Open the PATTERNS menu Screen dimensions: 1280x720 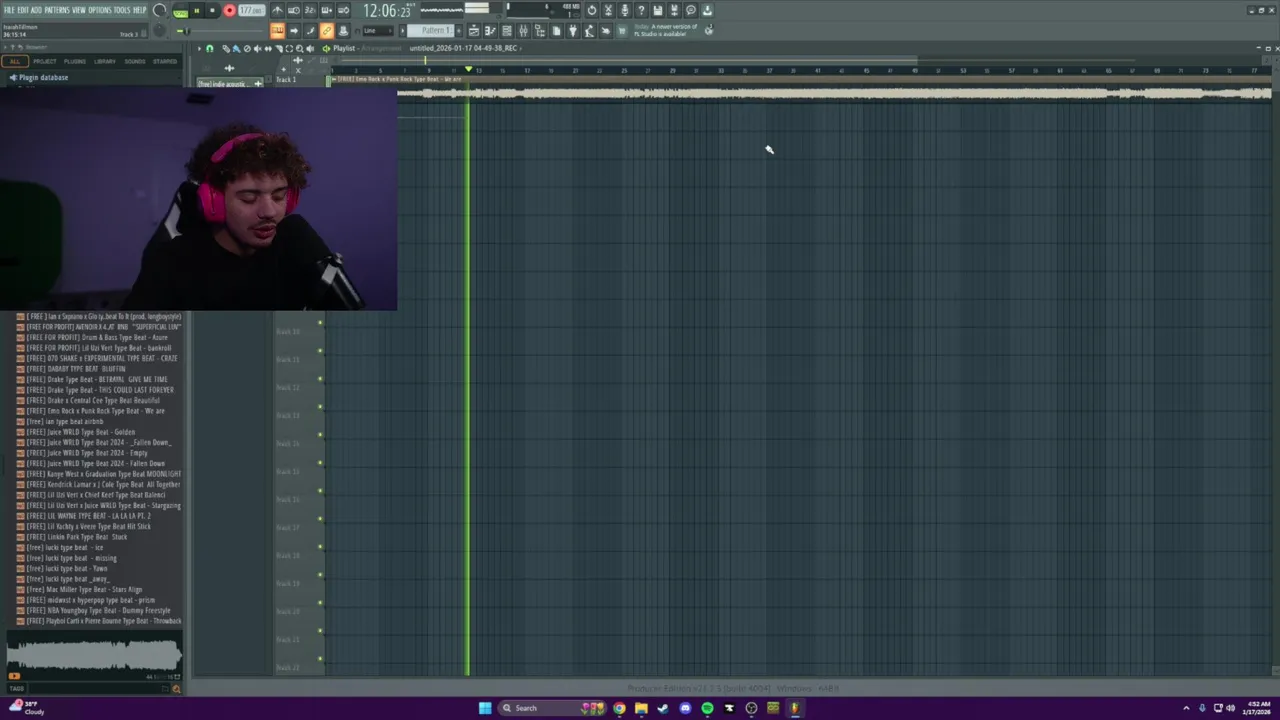click(56, 10)
